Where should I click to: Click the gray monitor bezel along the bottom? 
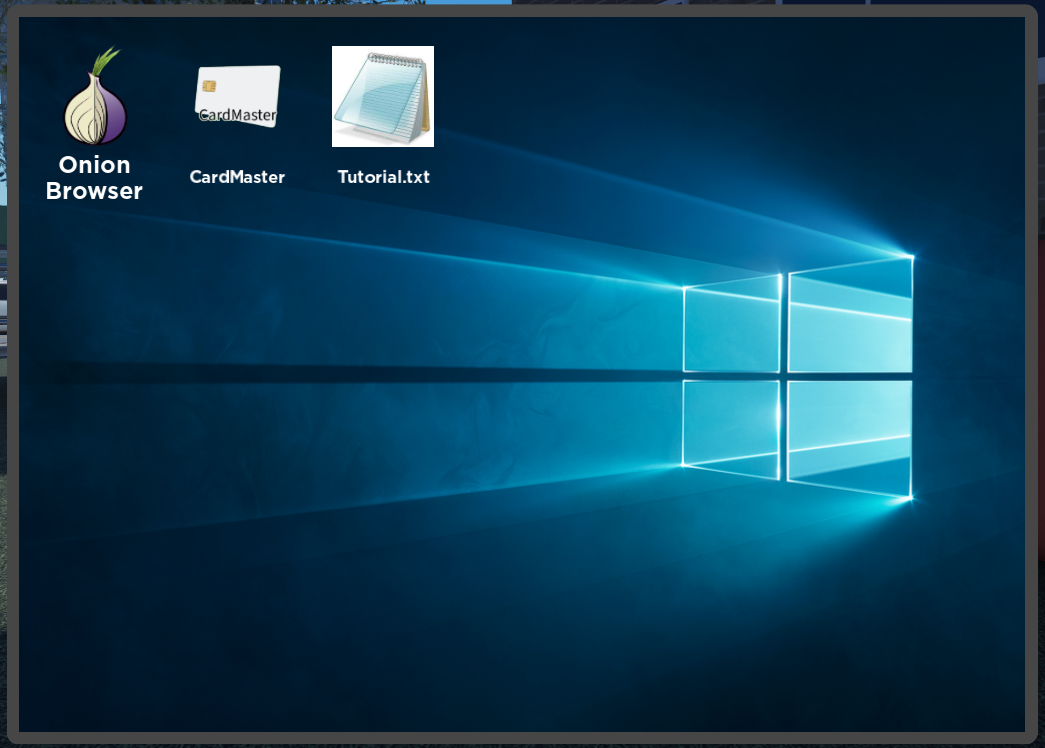click(x=522, y=738)
